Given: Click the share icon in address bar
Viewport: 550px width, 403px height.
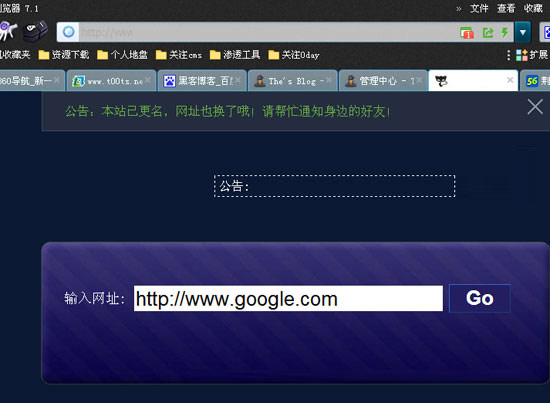Looking at the screenshot, I should [x=488, y=33].
